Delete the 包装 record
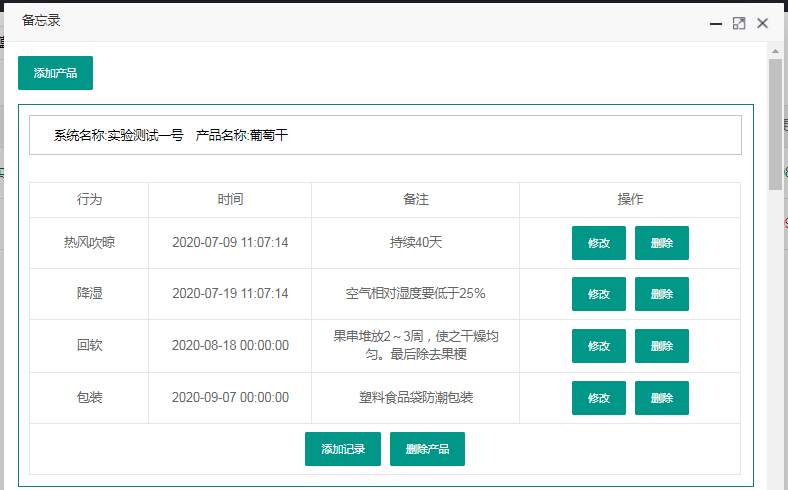This screenshot has width=788, height=490. 662,398
